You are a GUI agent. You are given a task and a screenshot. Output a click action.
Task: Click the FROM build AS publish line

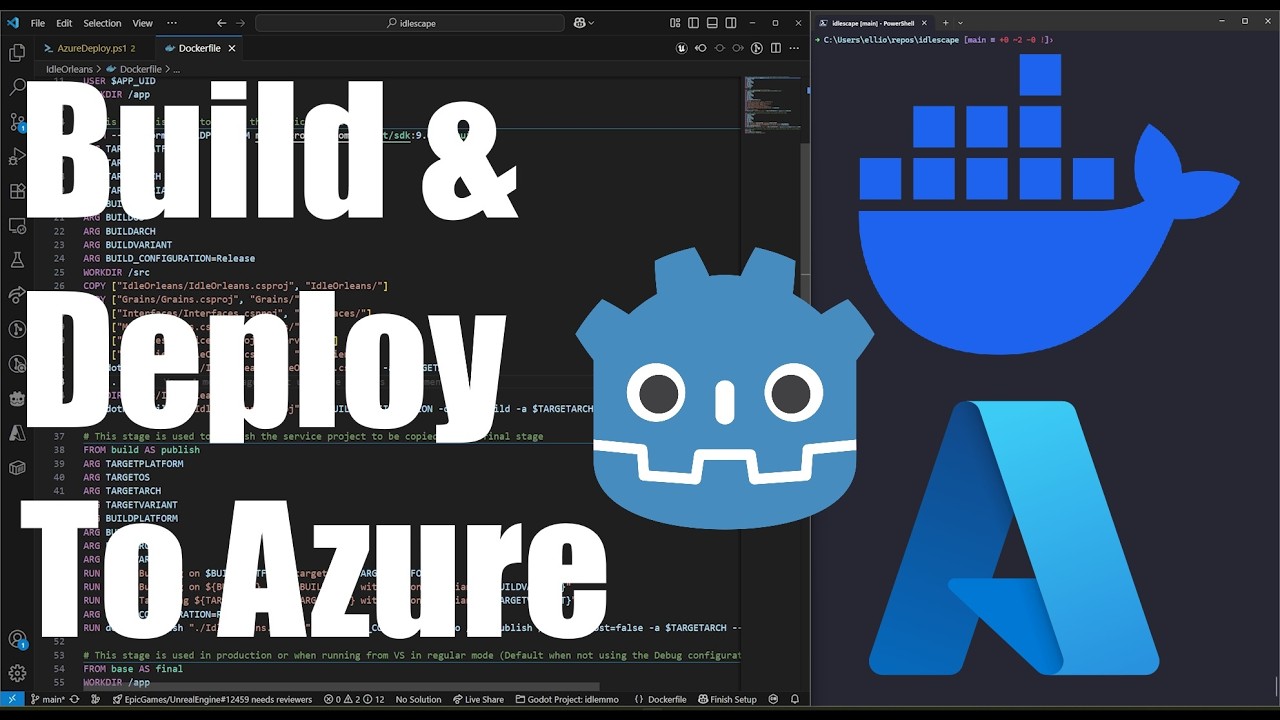141,450
